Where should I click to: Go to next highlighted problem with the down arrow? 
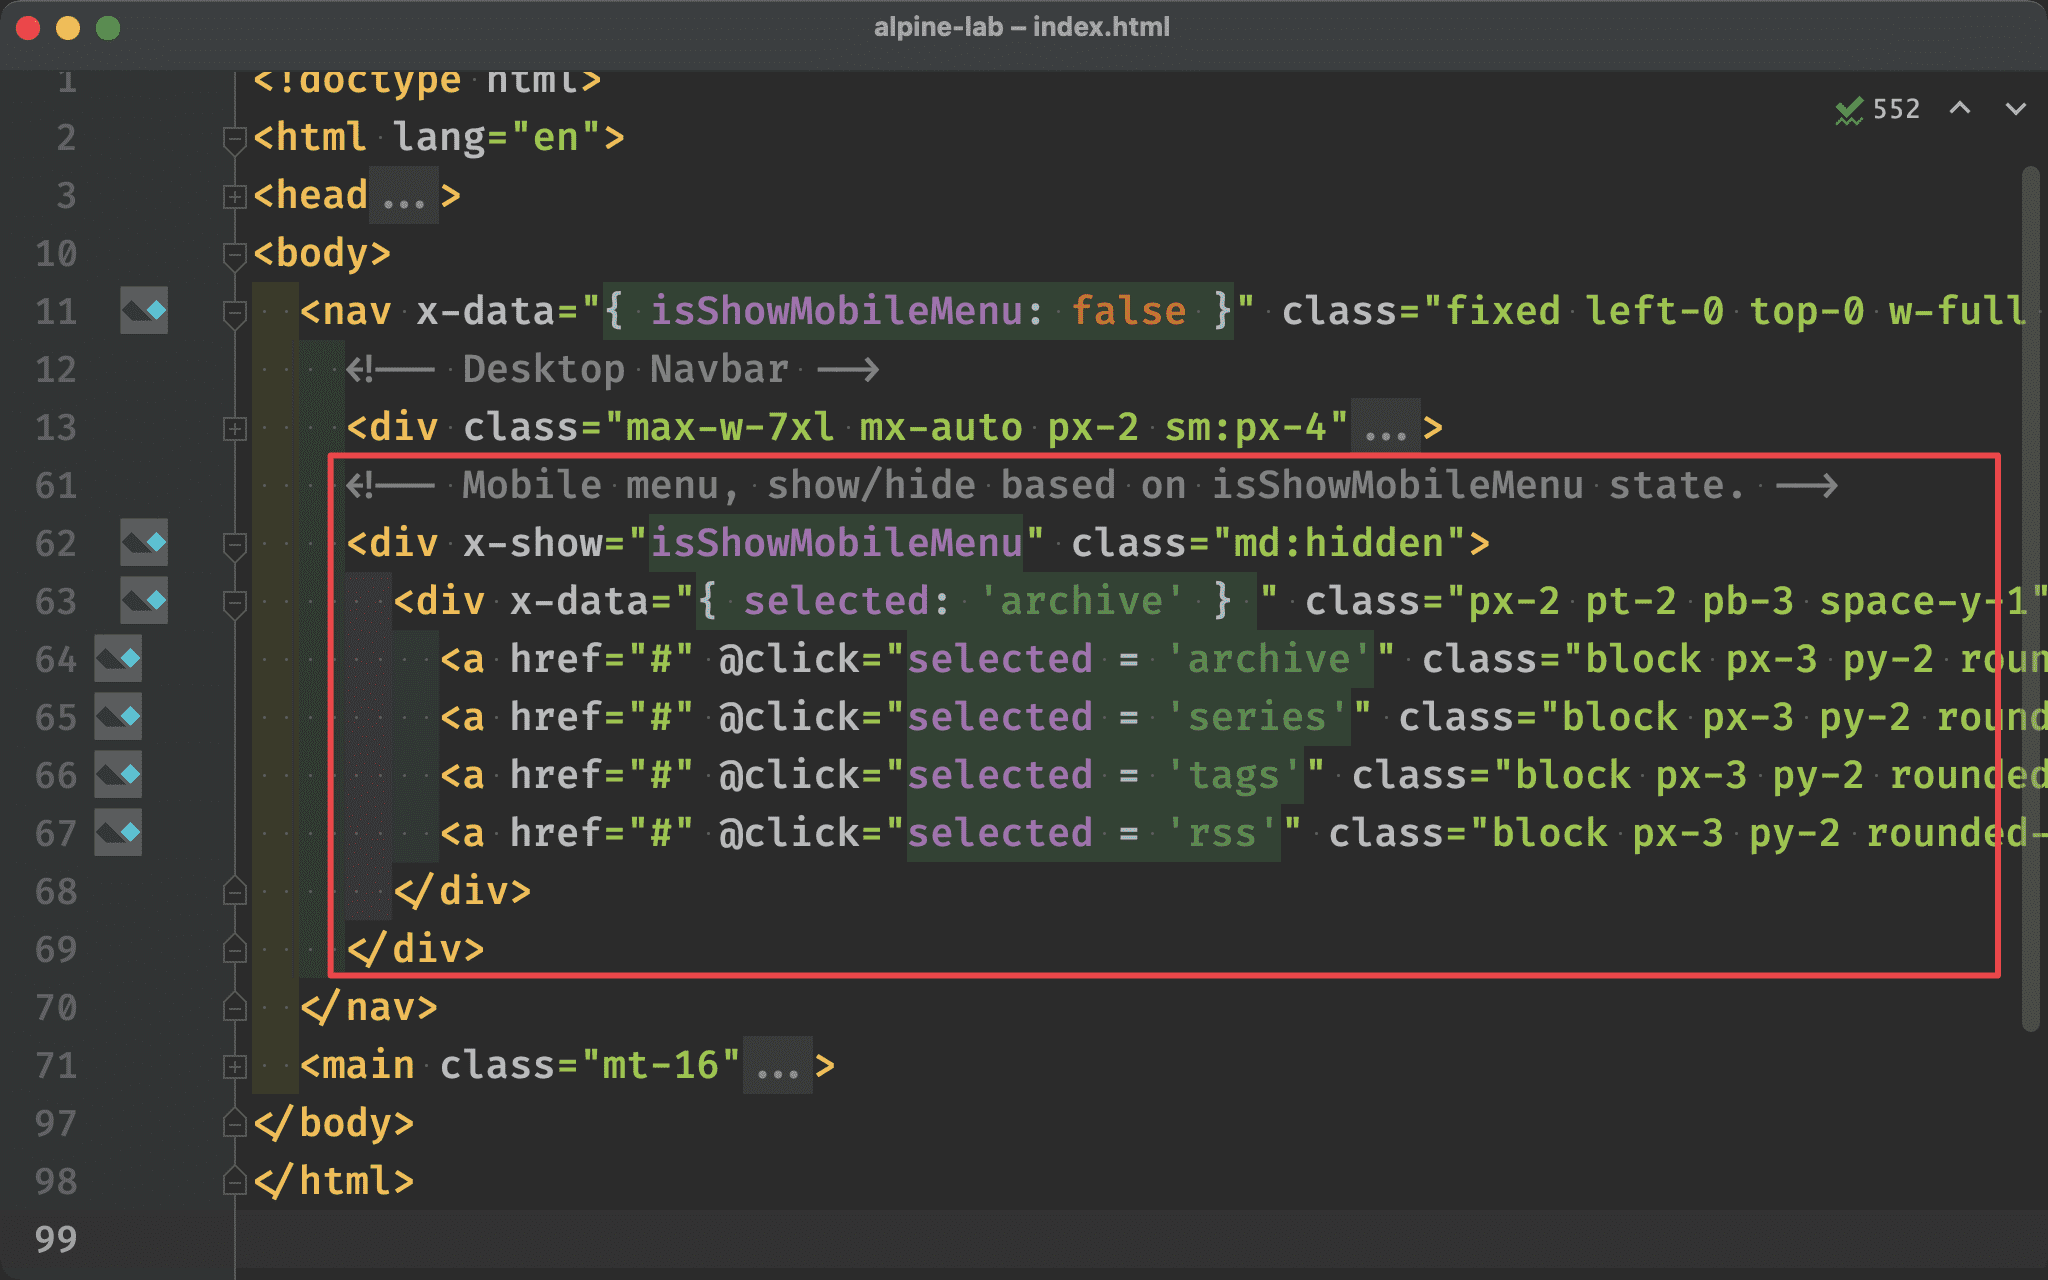(2016, 108)
